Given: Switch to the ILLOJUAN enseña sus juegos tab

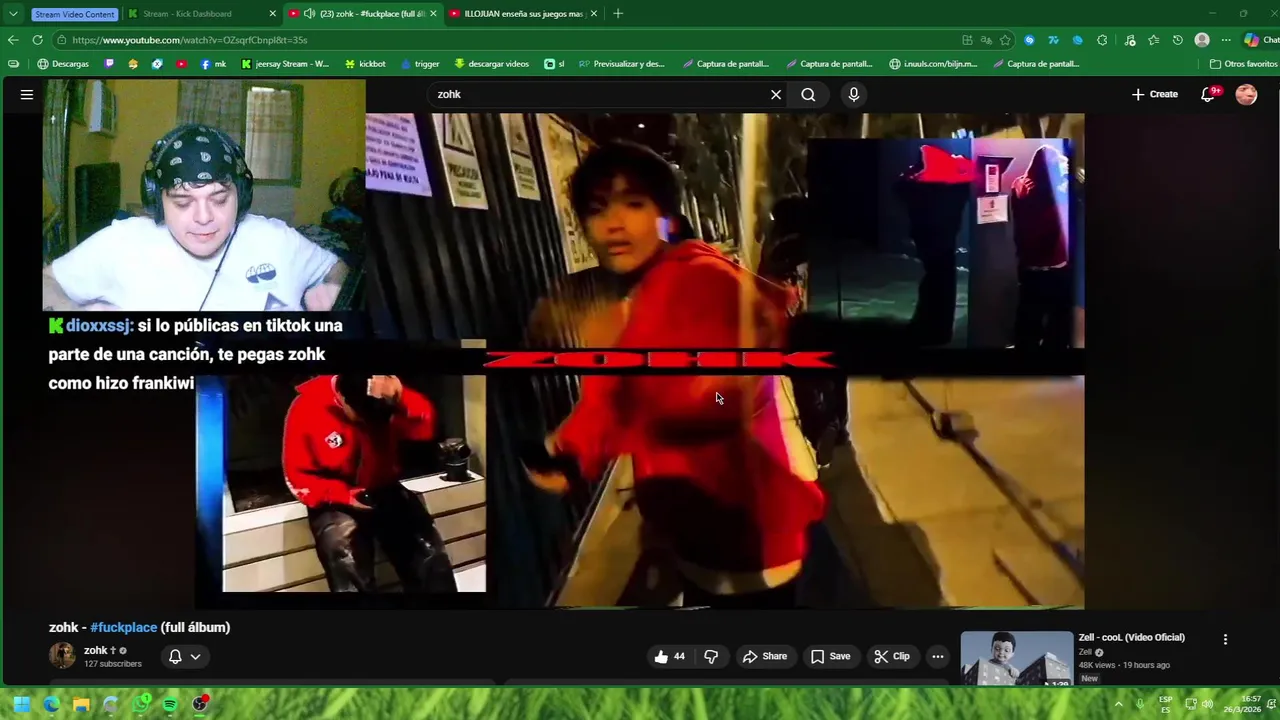Looking at the screenshot, I should (x=523, y=14).
